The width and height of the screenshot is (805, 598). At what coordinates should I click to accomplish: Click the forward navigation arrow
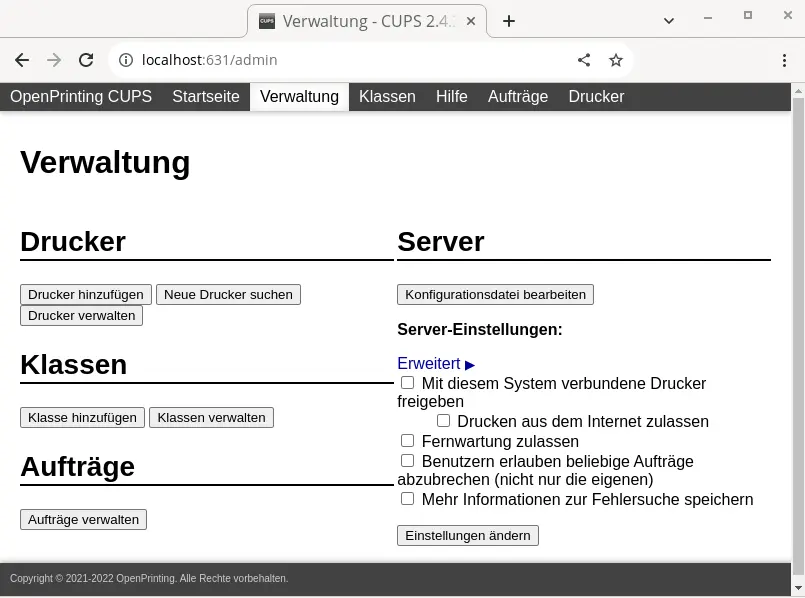pyautogui.click(x=54, y=60)
